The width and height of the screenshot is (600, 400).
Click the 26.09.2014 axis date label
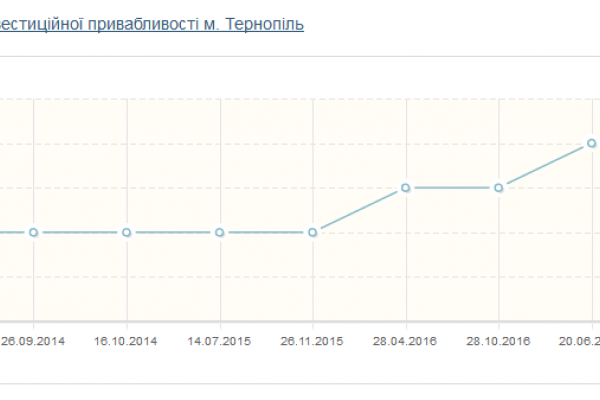[33, 341]
